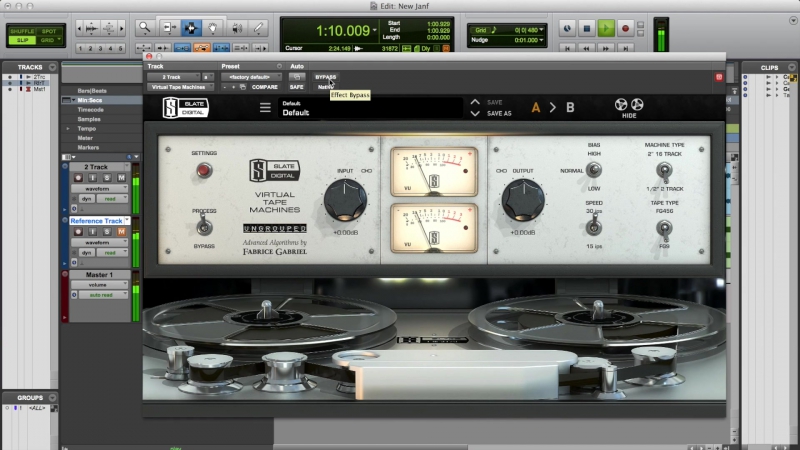Click the COMPARE button

pos(264,87)
